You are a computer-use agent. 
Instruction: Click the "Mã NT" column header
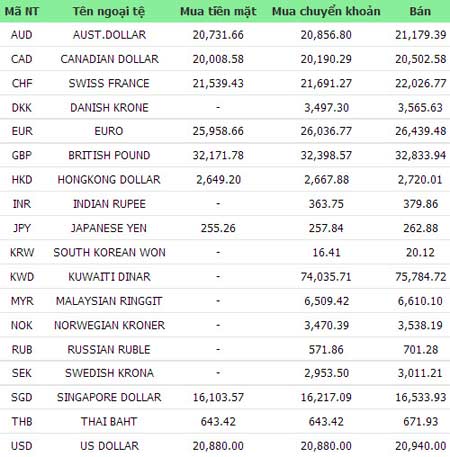(22, 12)
